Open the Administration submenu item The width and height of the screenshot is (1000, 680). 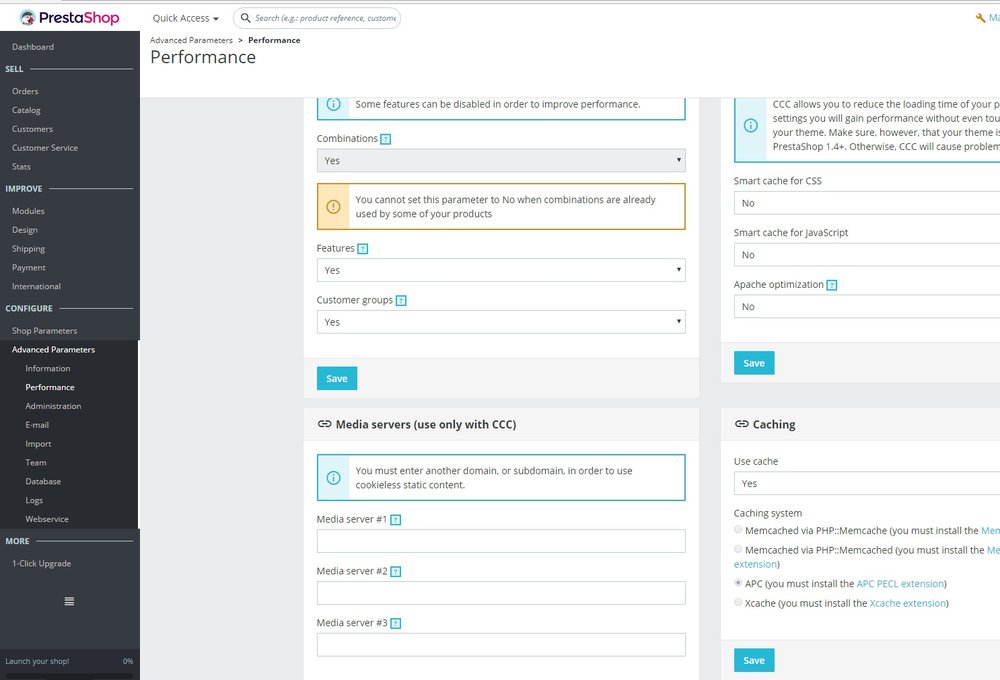pyautogui.click(x=54, y=406)
